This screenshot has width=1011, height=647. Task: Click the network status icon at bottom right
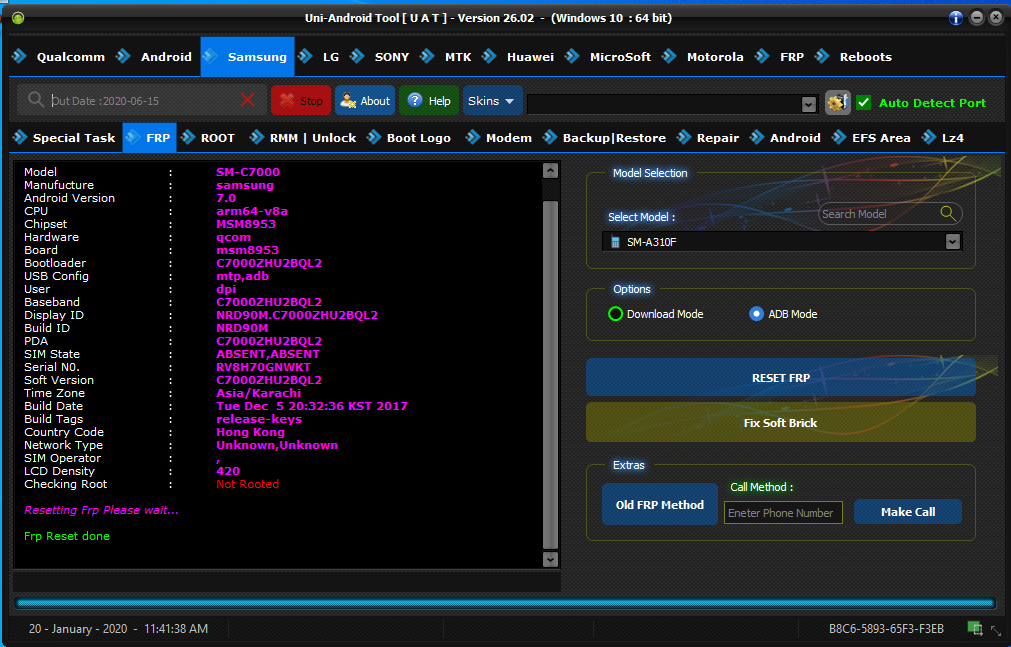point(974,628)
